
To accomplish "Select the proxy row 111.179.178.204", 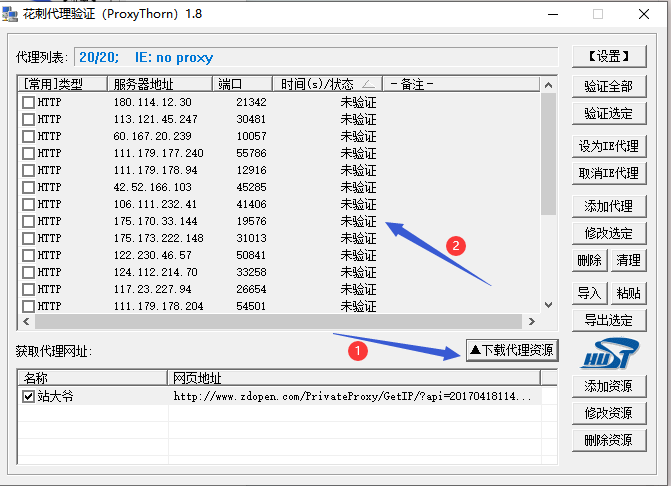I will [158, 306].
